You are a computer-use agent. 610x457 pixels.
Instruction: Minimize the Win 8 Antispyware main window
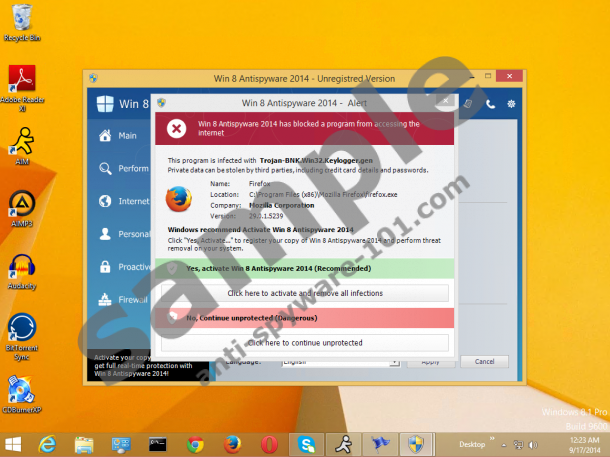[472, 76]
